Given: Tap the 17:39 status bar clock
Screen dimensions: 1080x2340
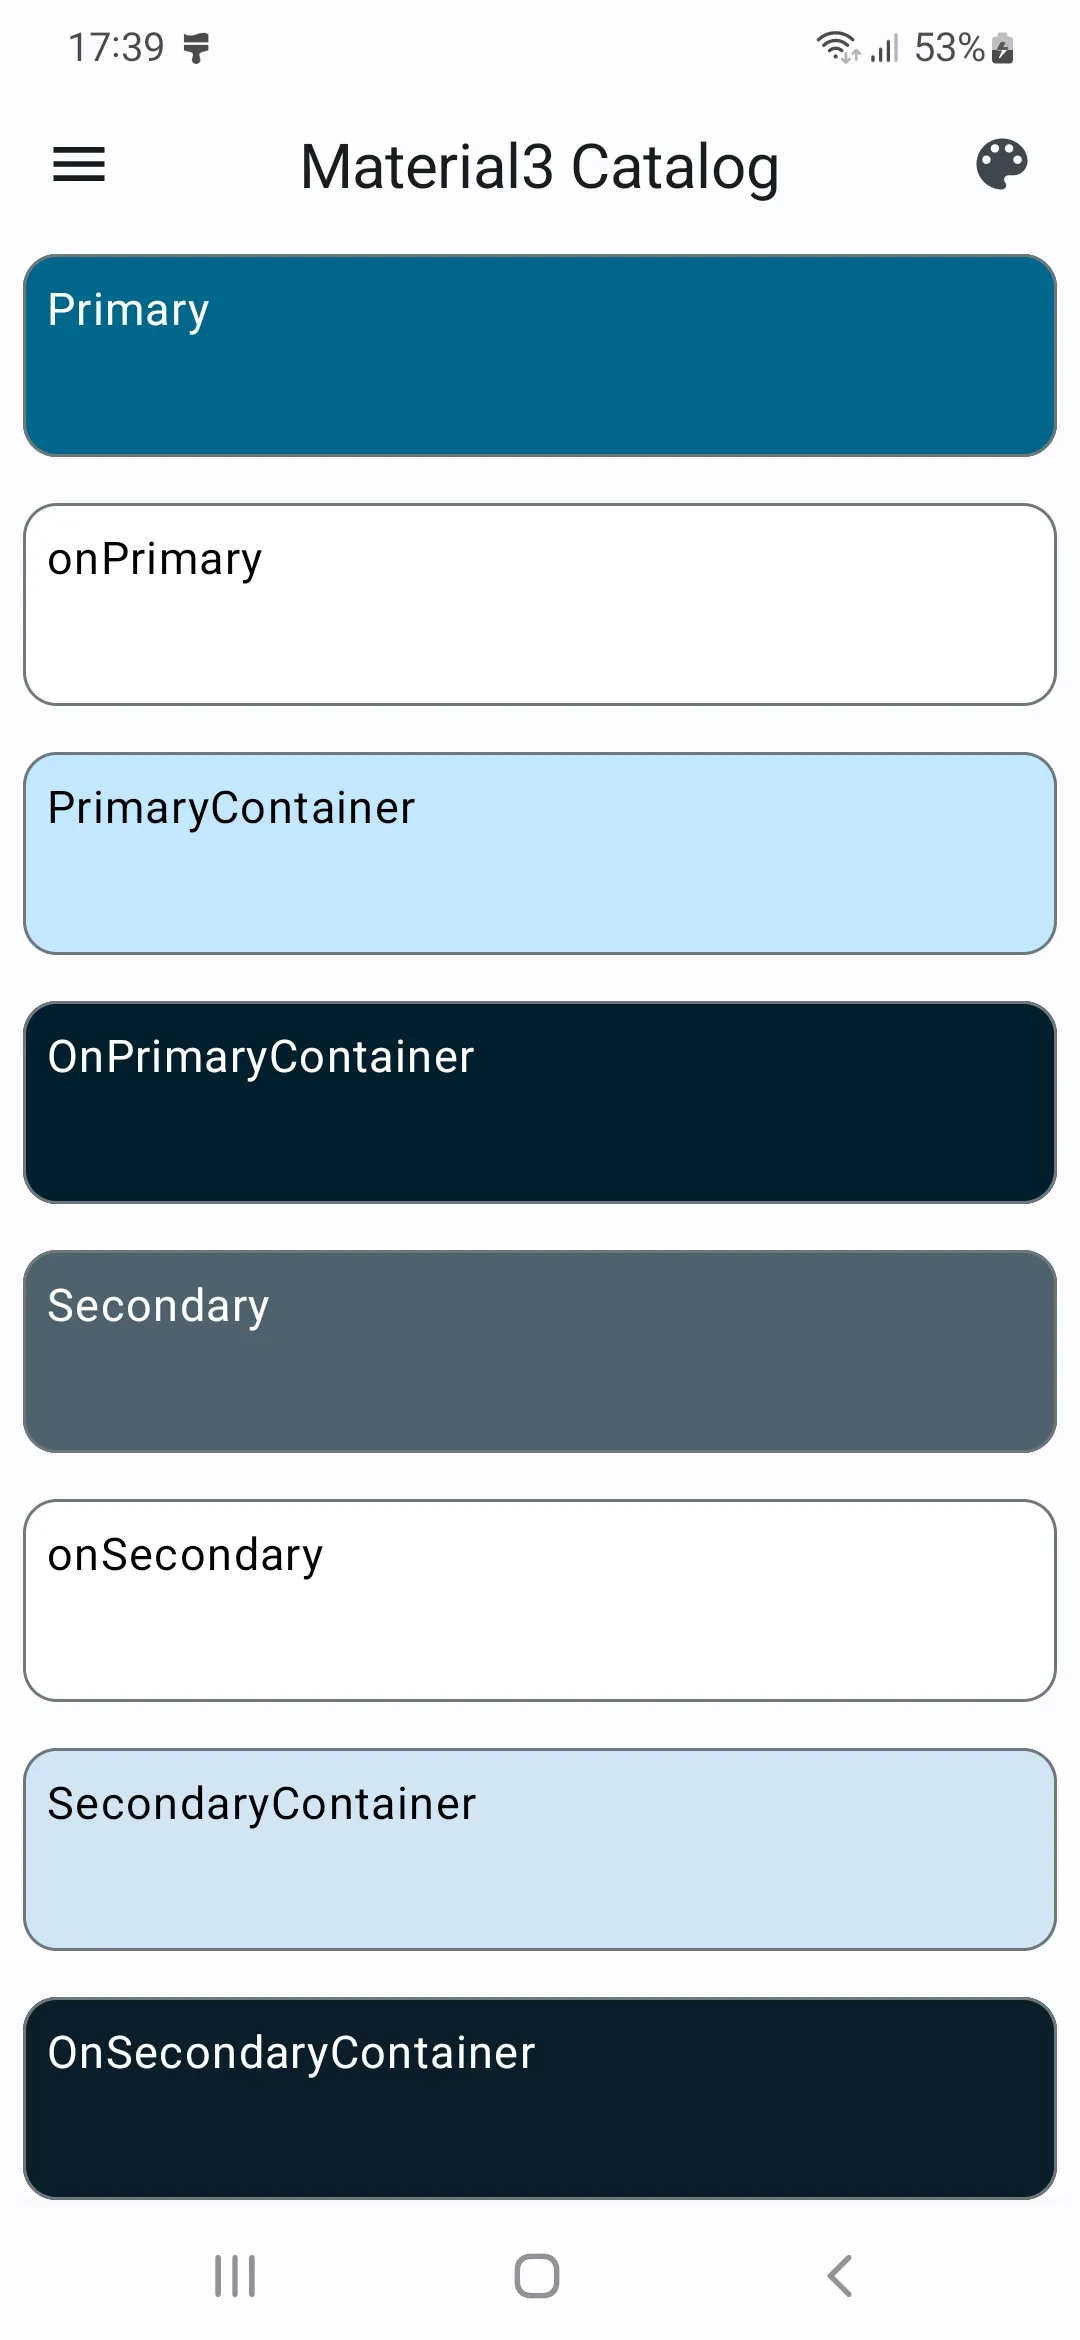Looking at the screenshot, I should (x=116, y=47).
